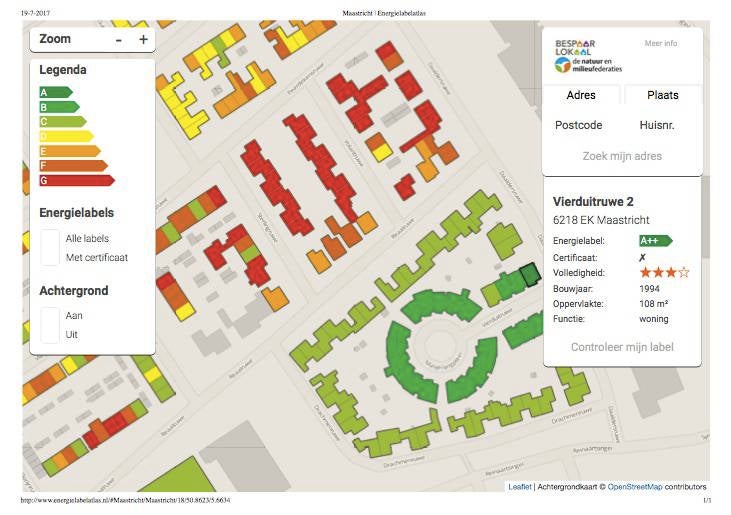Click Controleer mijn label button
This screenshot has width=731, height=515.
coord(622,347)
